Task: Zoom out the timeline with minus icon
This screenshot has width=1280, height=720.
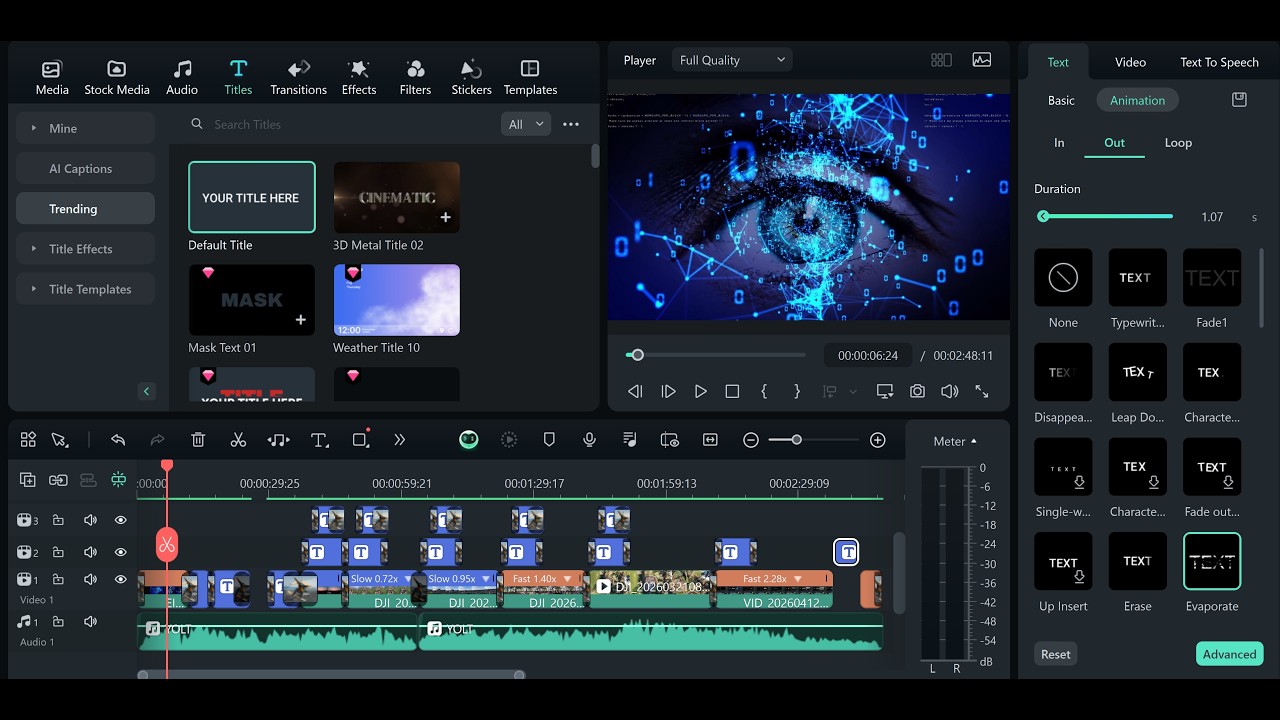Action: click(x=751, y=440)
